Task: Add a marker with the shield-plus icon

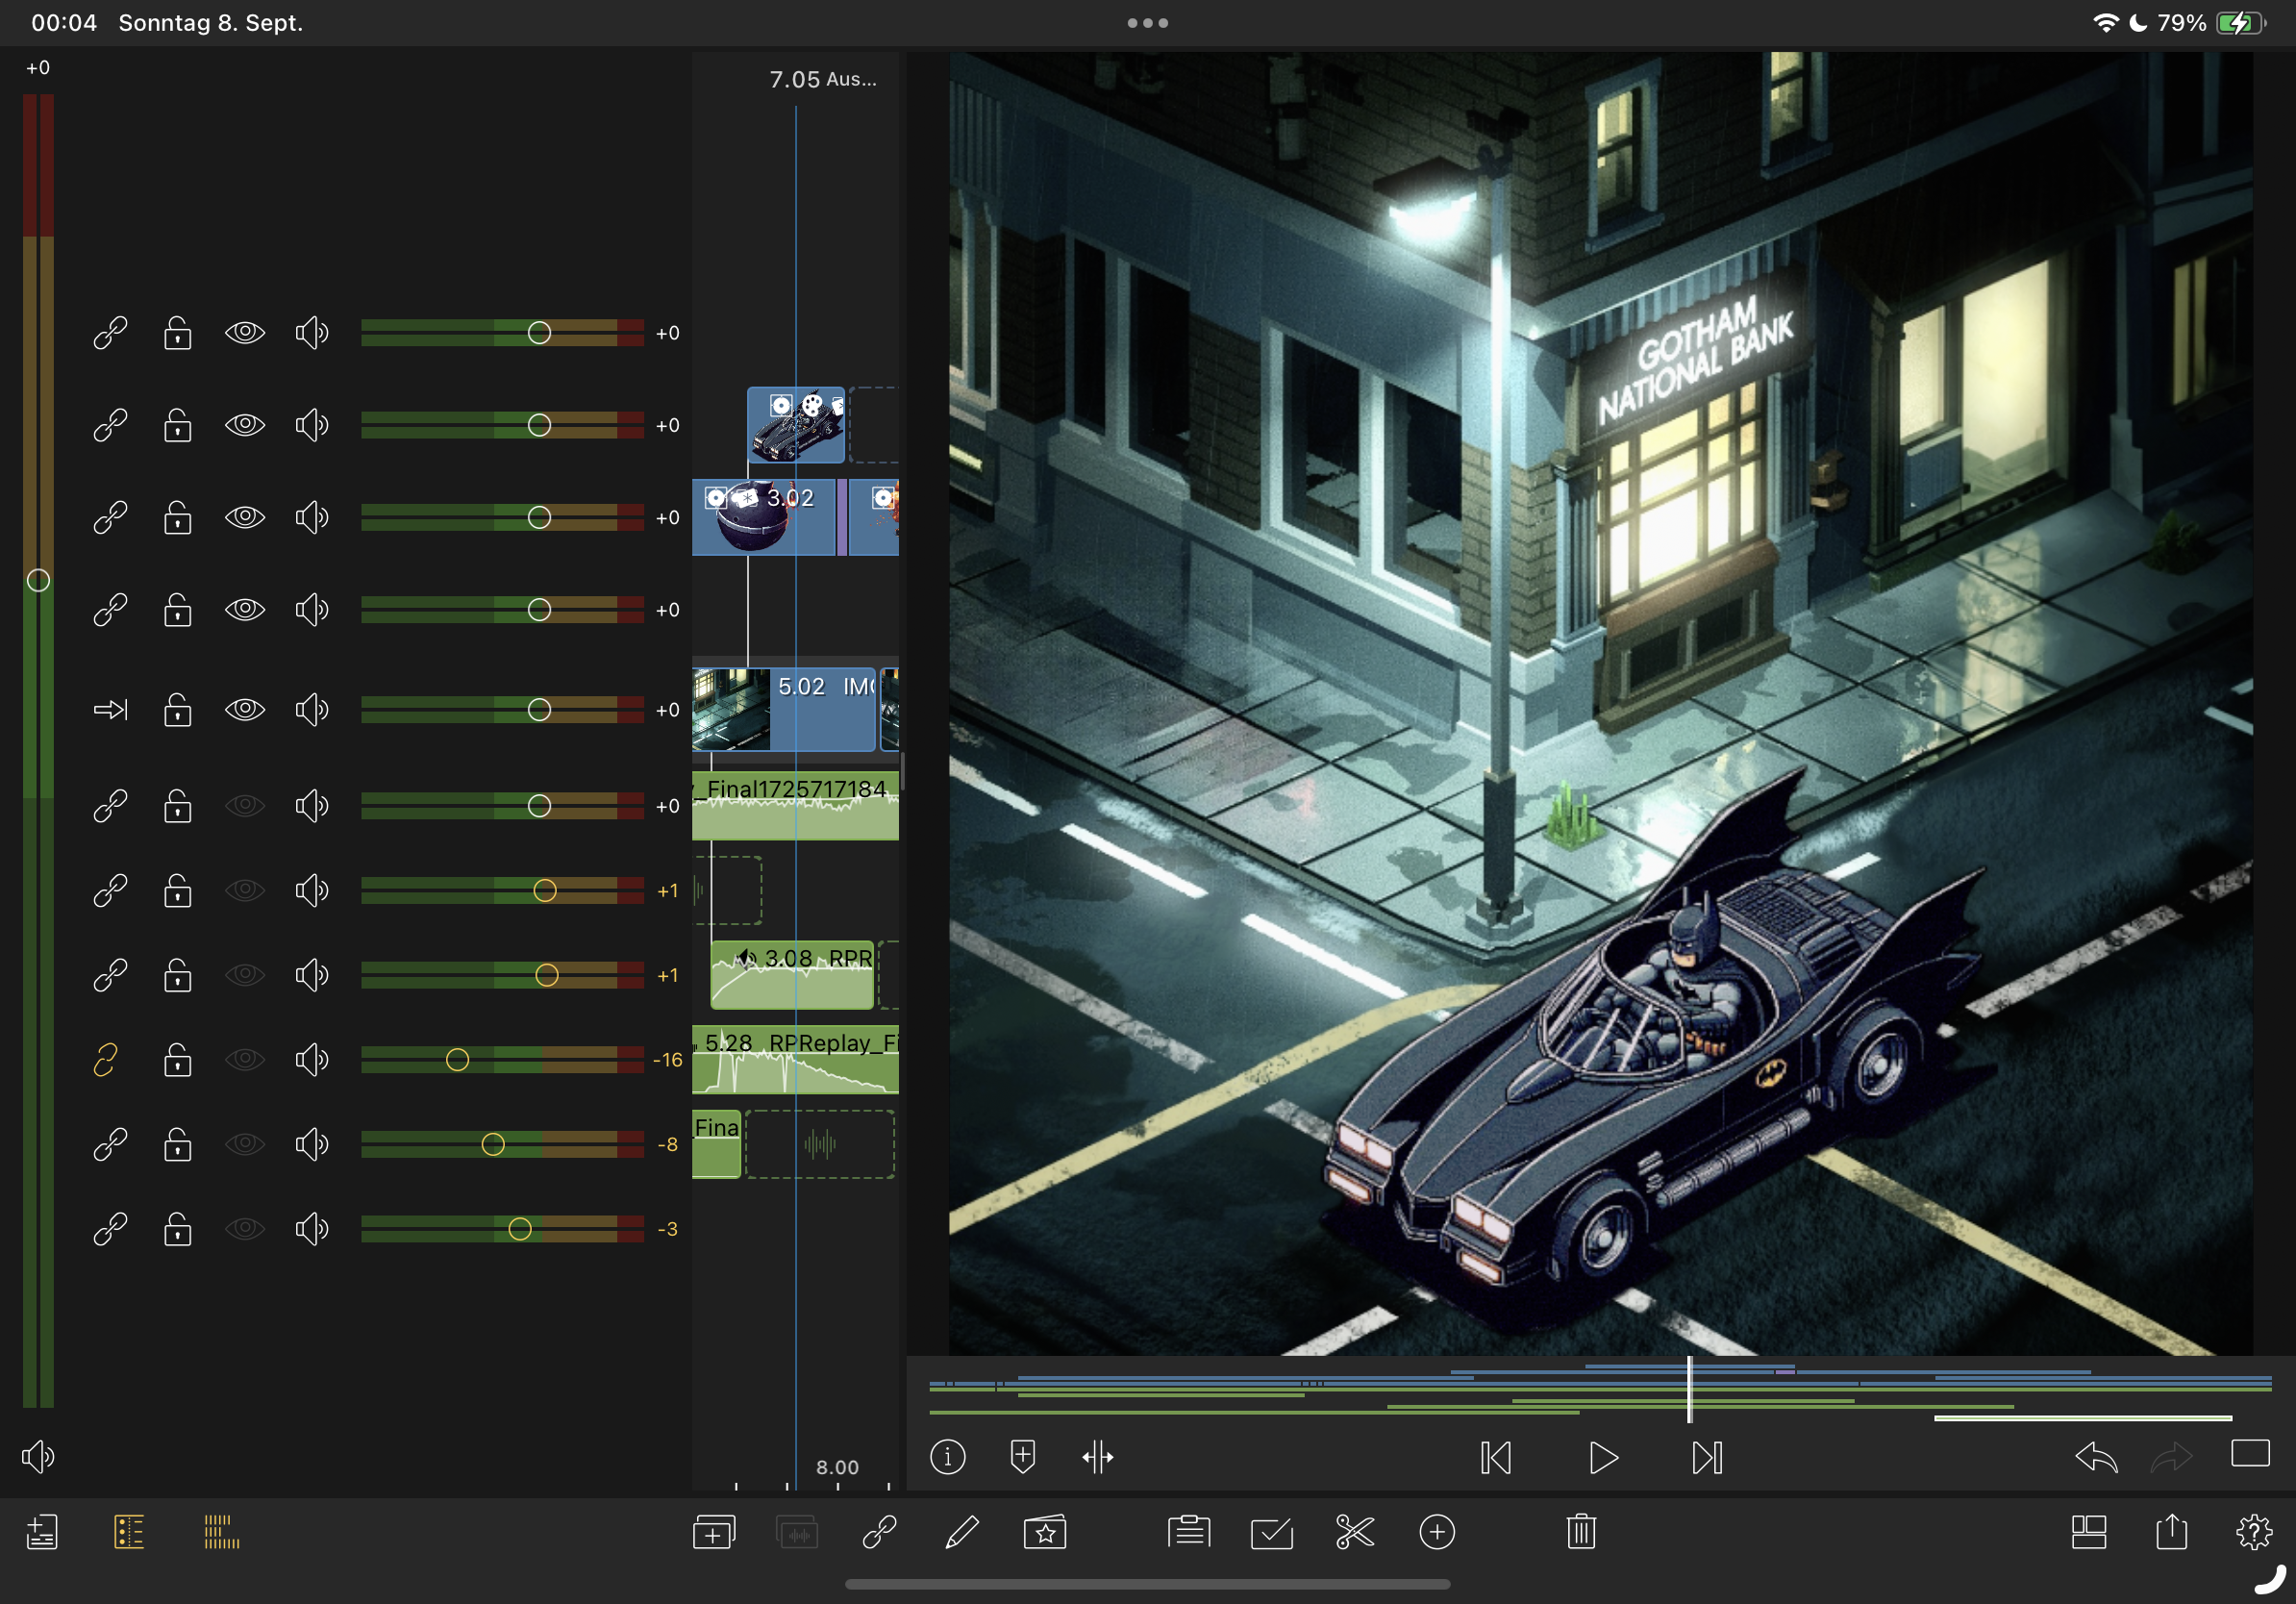Action: 1022,1457
